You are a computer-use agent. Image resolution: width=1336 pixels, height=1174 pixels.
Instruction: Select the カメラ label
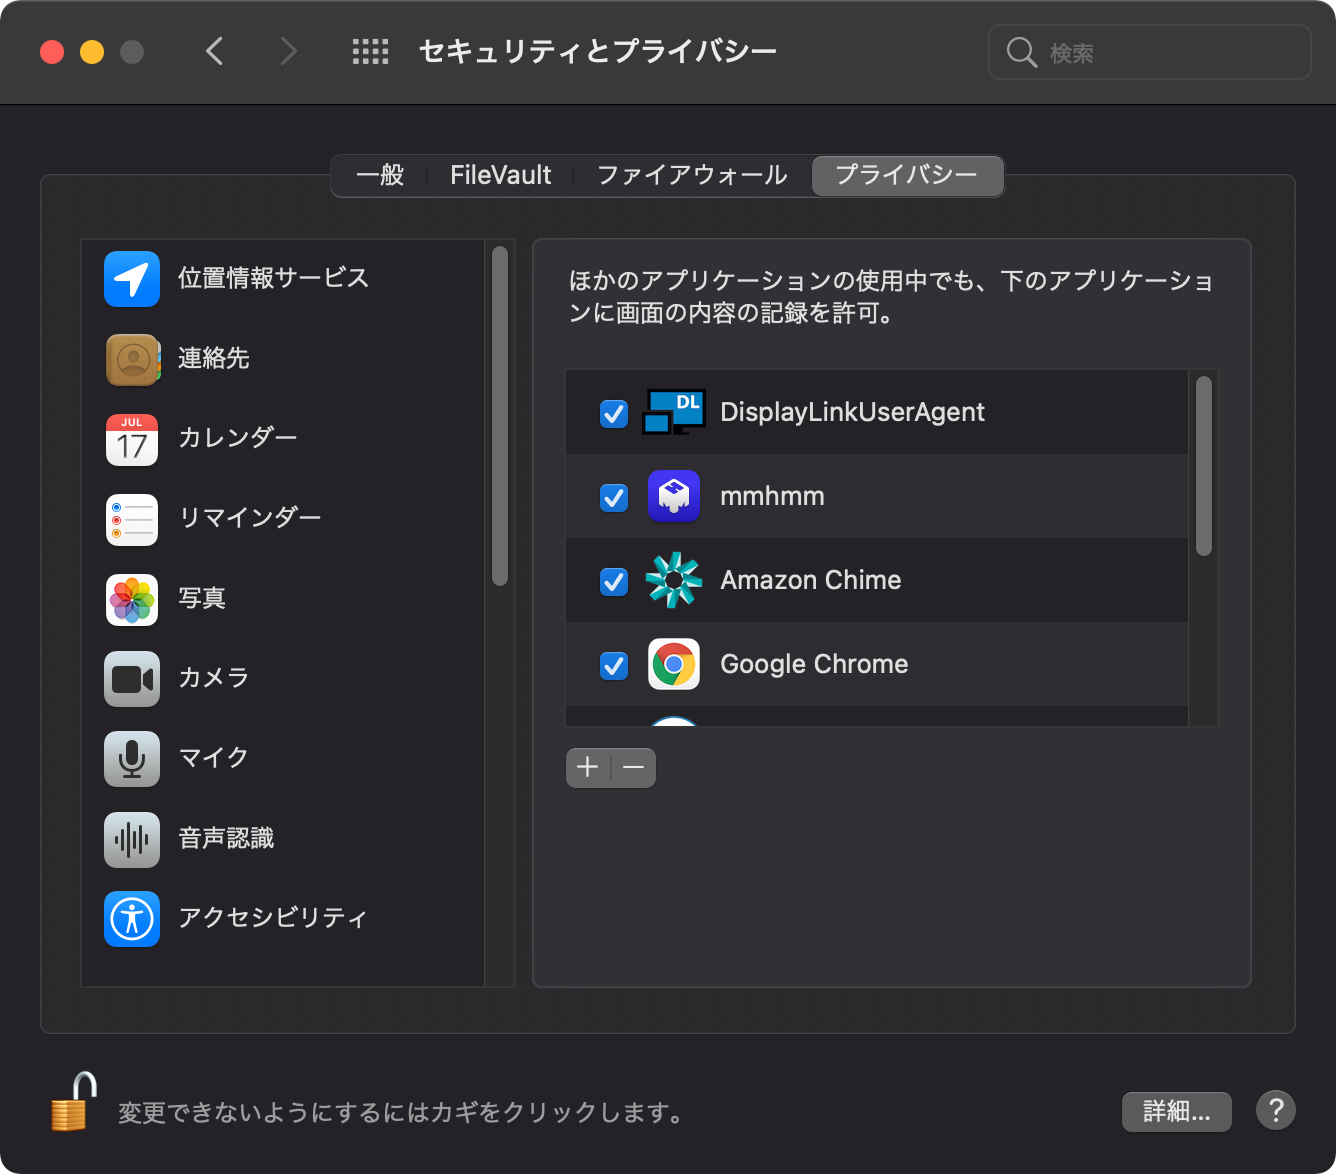214,679
